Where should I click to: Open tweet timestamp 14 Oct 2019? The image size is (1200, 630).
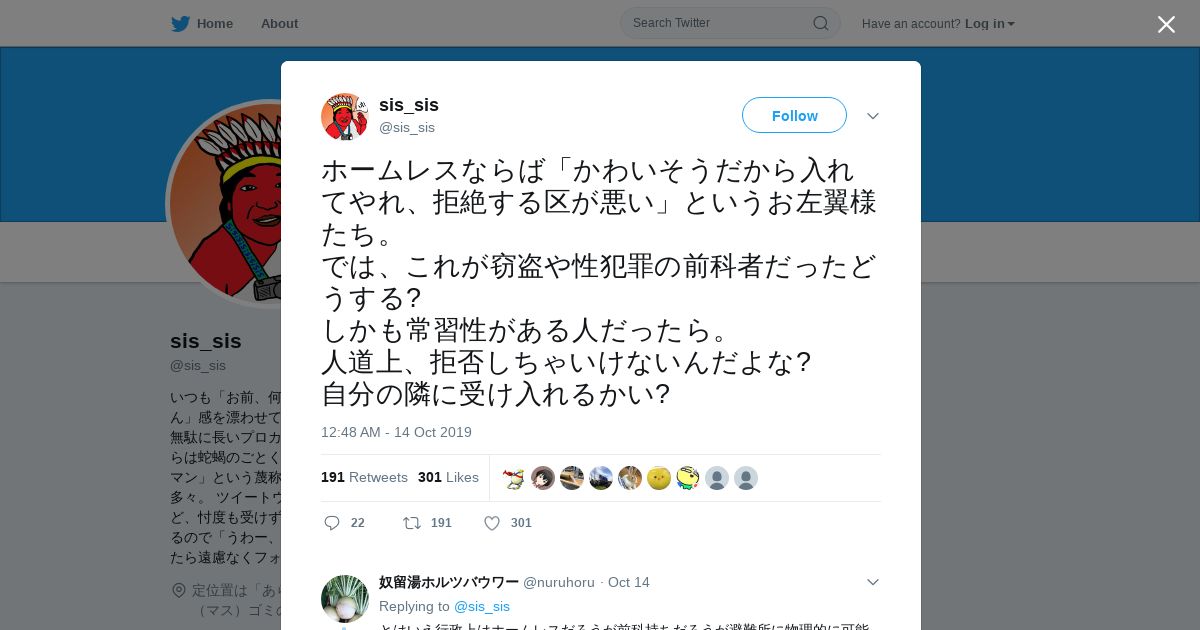pyautogui.click(x=396, y=432)
